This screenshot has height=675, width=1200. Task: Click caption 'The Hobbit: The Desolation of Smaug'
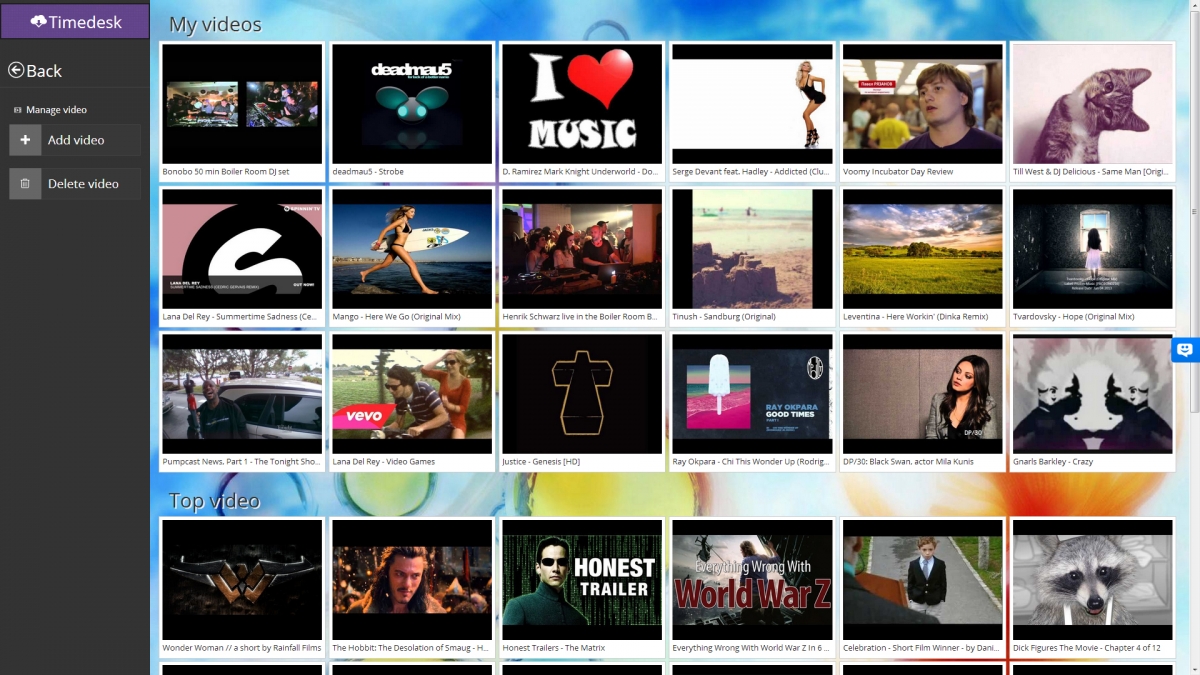[x=410, y=648]
